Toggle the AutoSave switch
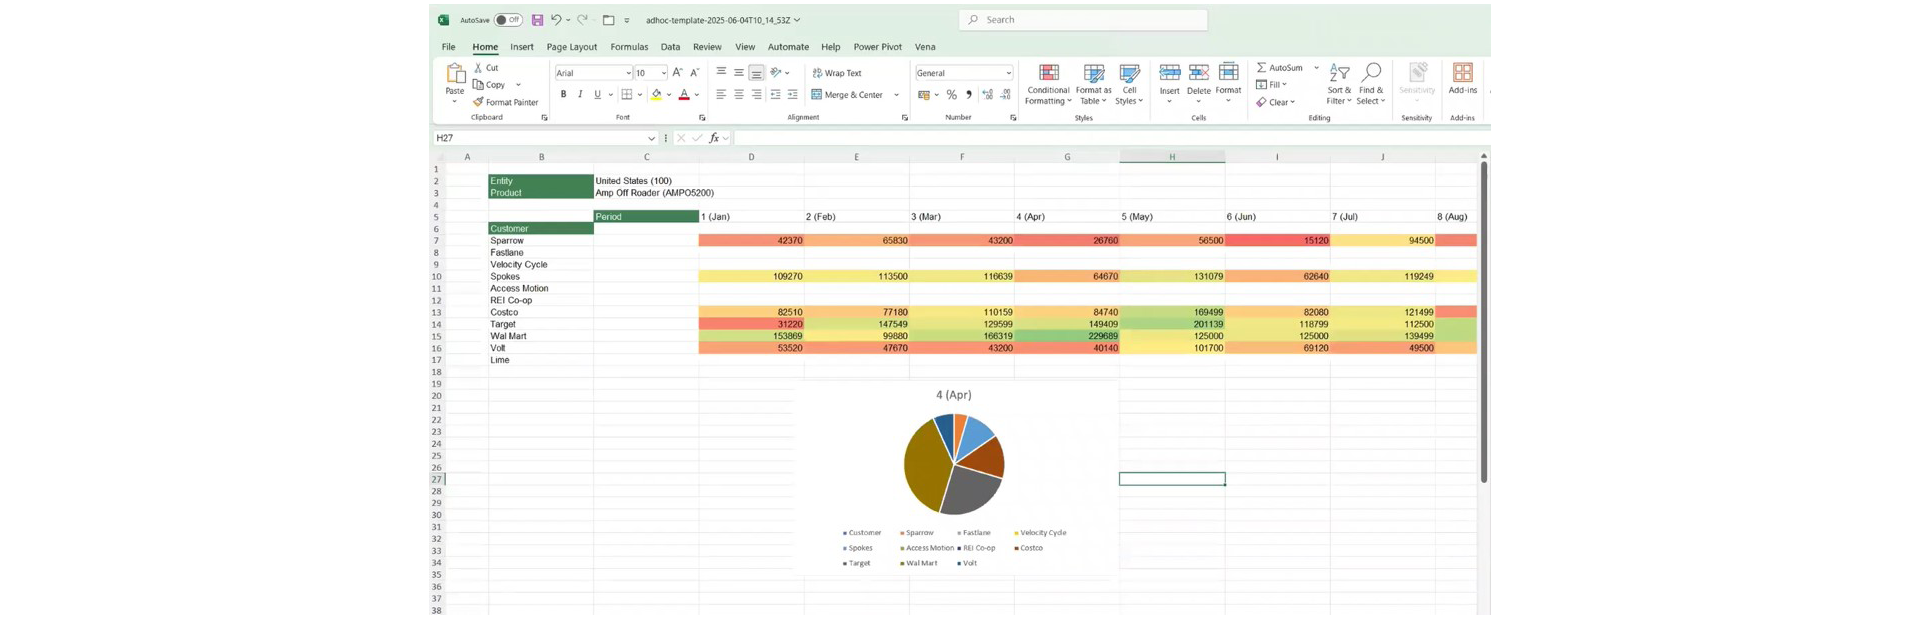Screen dimensions: 1920x620 pyautogui.click(x=509, y=20)
